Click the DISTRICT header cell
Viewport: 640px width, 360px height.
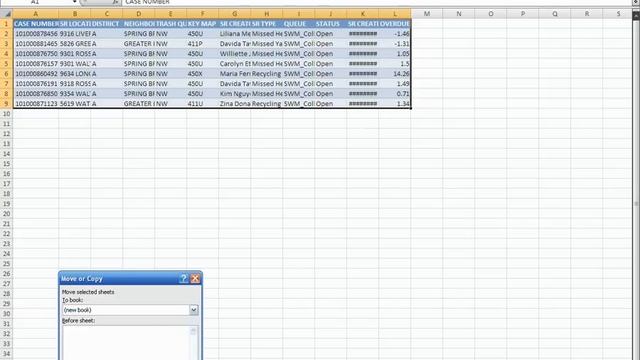coord(107,24)
